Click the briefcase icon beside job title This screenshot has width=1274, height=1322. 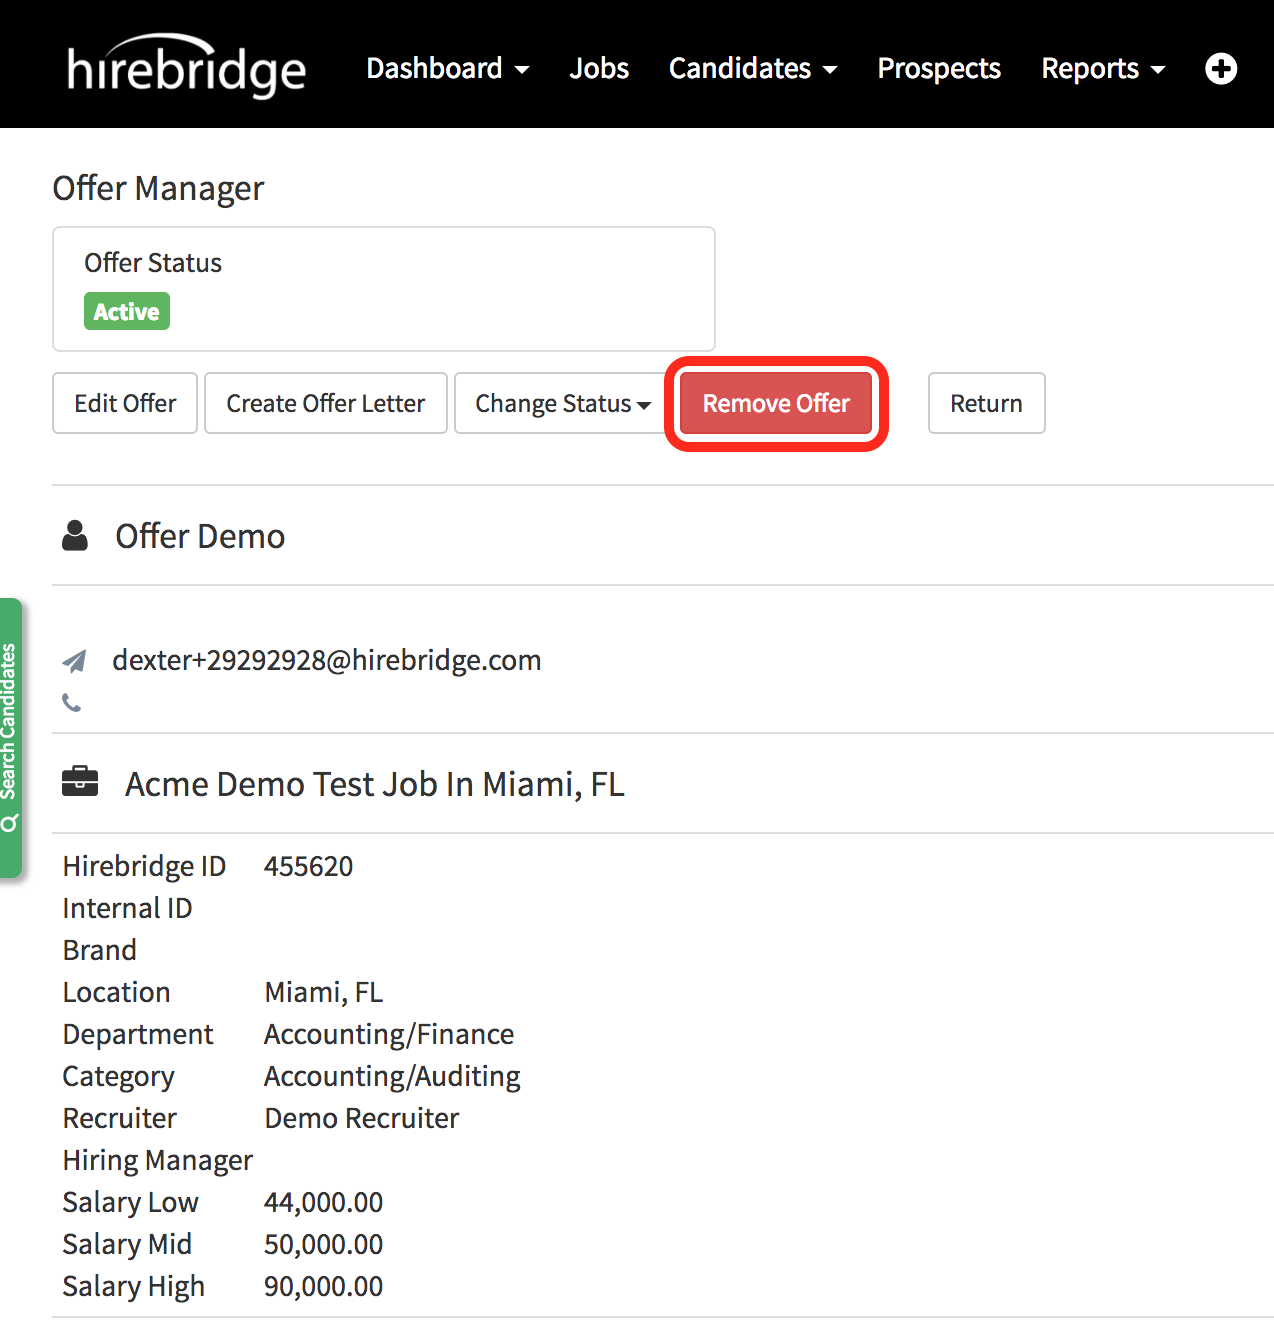coord(80,782)
